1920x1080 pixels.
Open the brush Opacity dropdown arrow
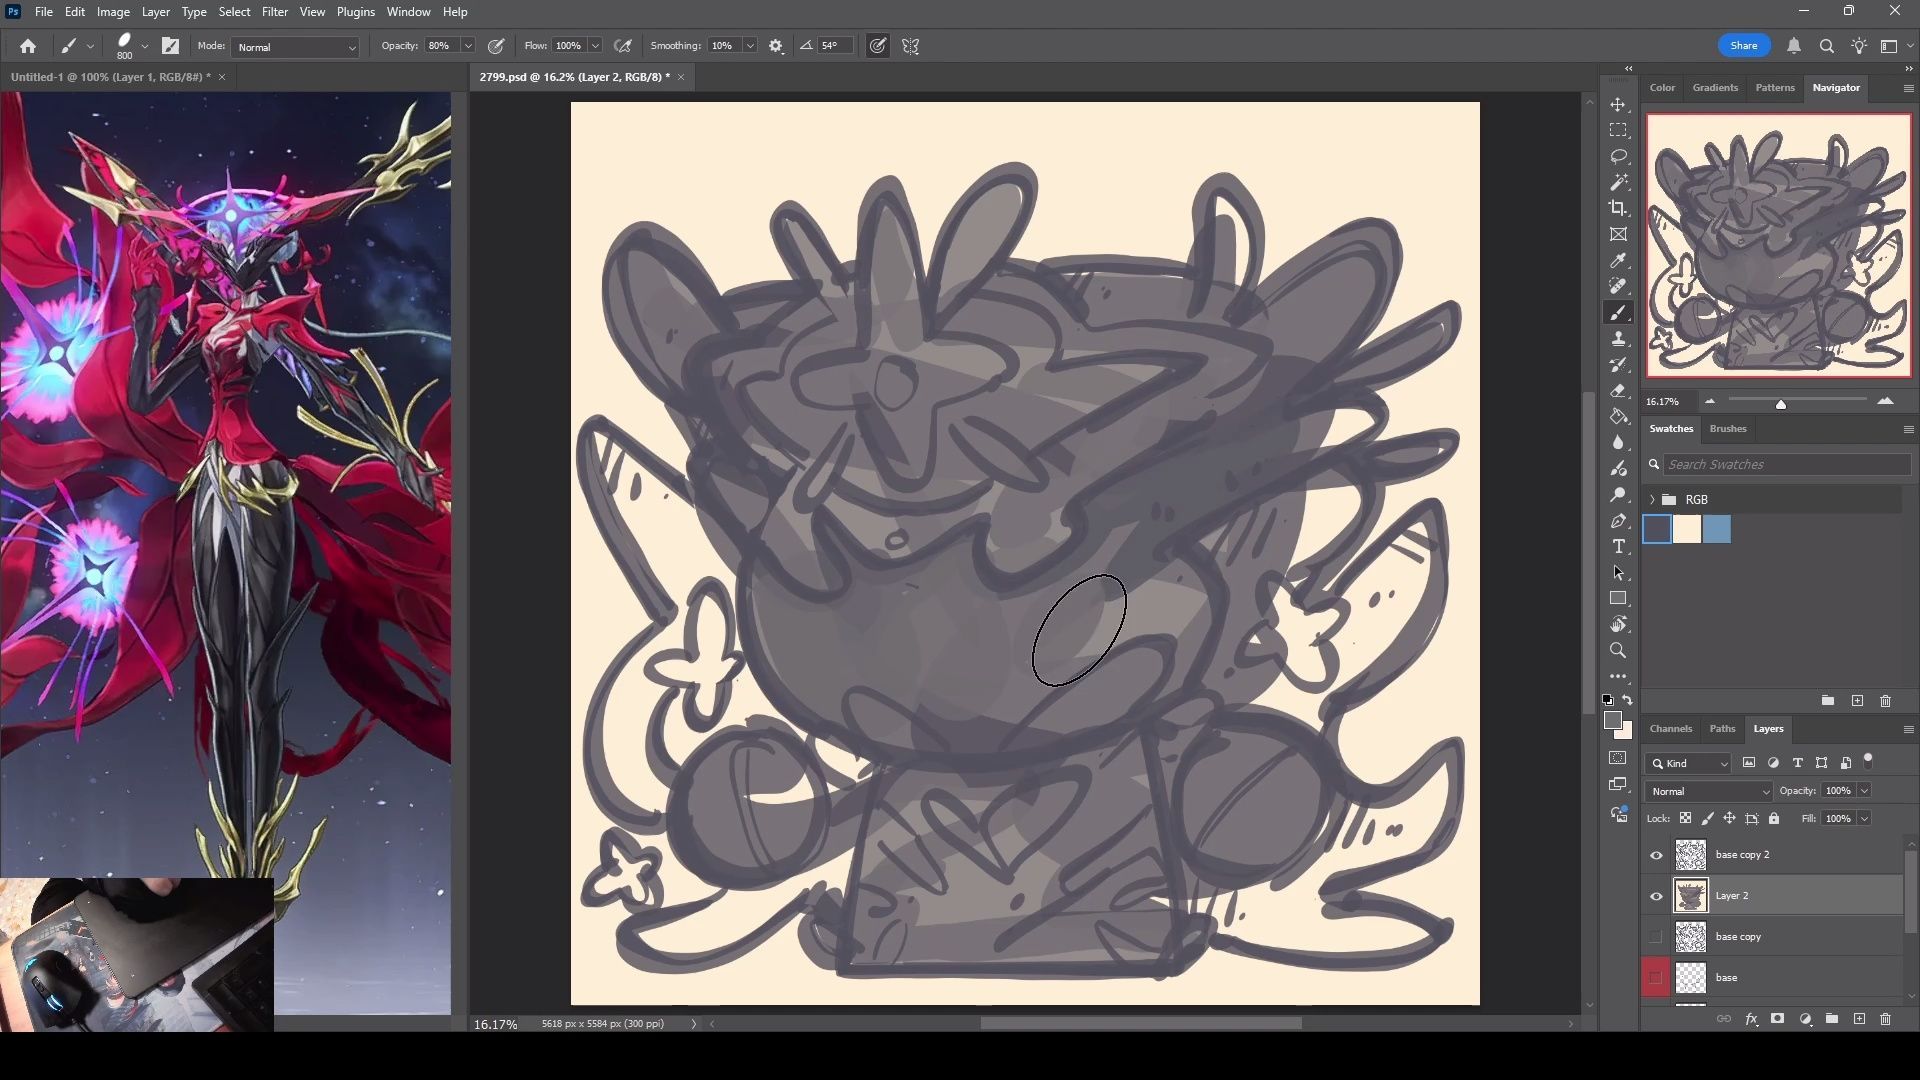click(467, 46)
